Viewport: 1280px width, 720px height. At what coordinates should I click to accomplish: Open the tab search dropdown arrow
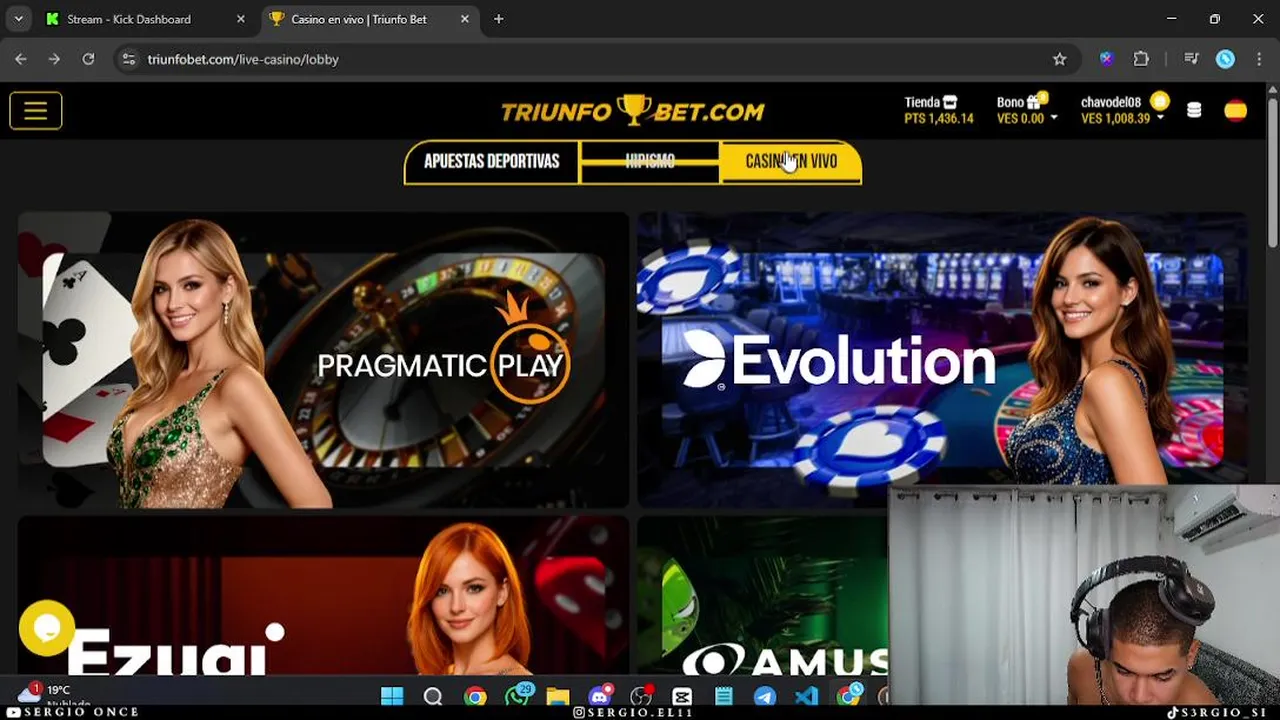(18, 19)
